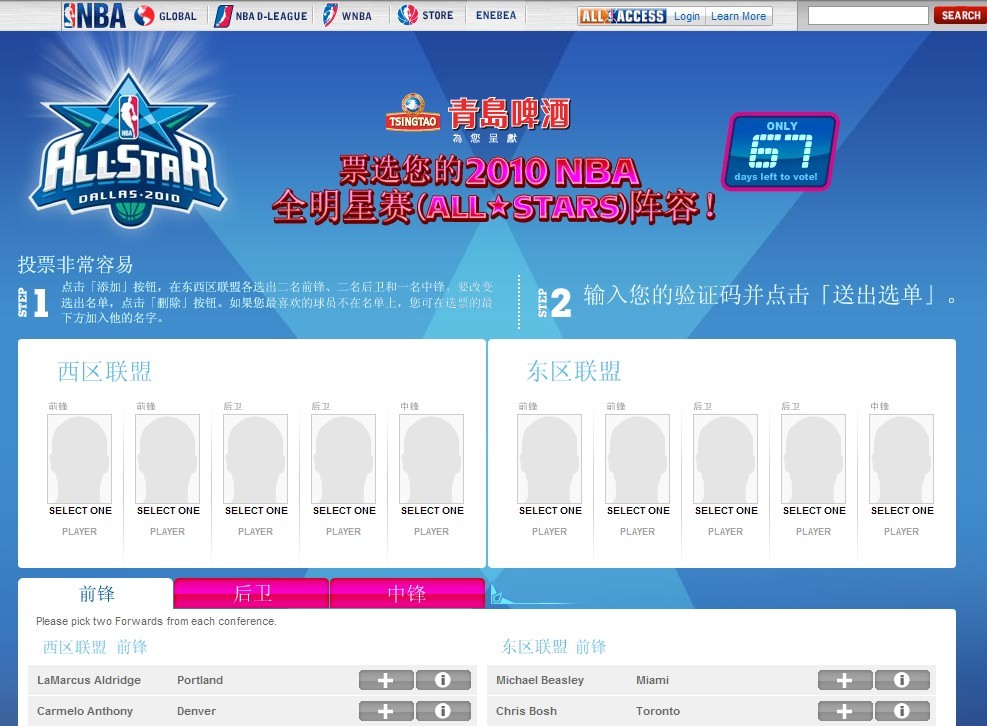Switch to the 前锋 forwards tab
The height and width of the screenshot is (726, 987).
(96, 593)
